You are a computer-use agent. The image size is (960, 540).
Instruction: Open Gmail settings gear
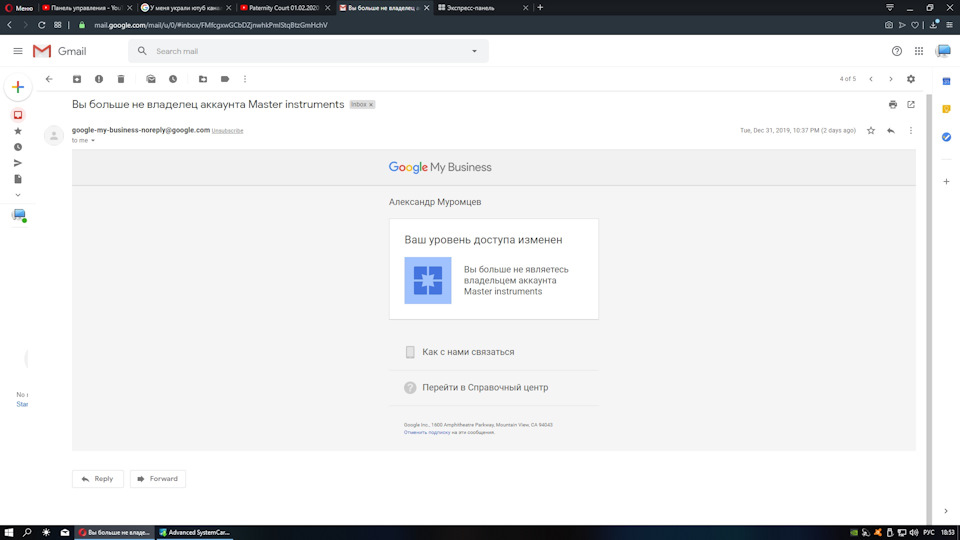[x=911, y=79]
